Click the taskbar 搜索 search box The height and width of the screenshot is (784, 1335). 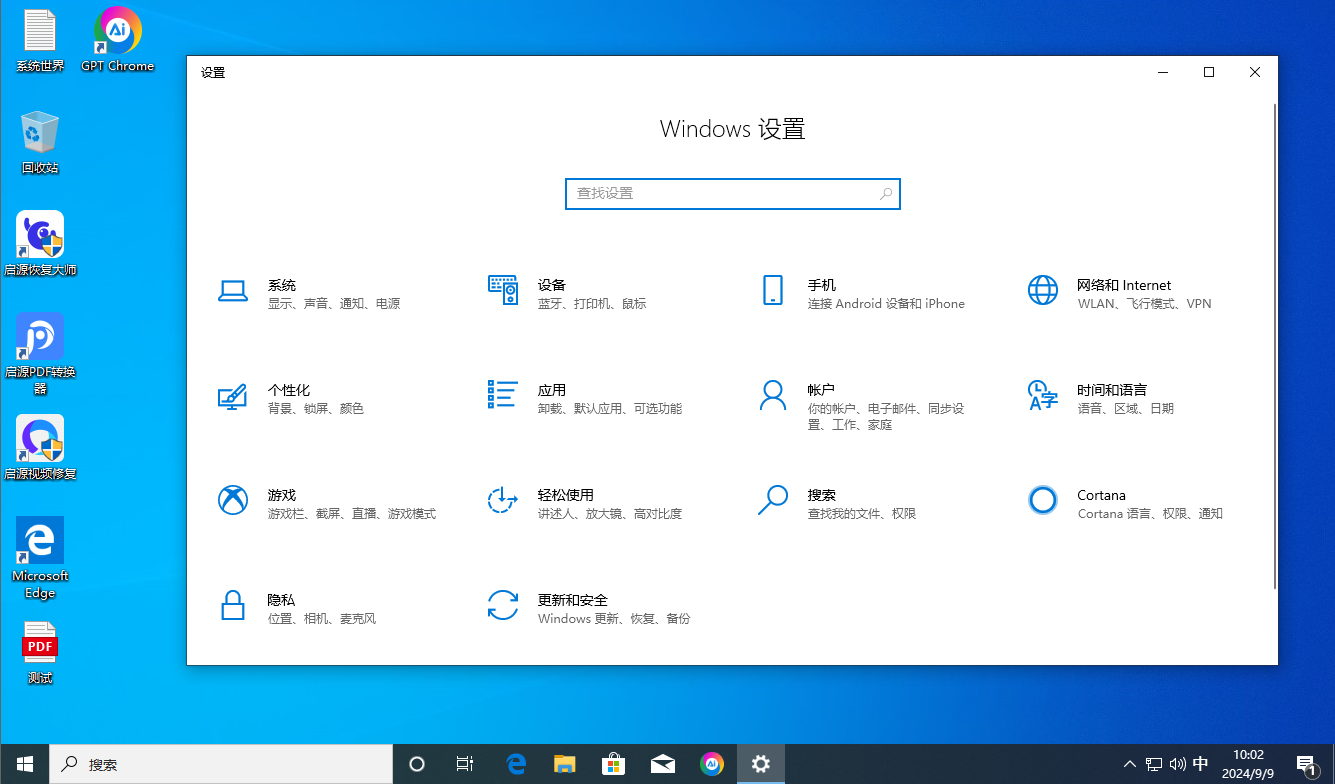(x=221, y=764)
